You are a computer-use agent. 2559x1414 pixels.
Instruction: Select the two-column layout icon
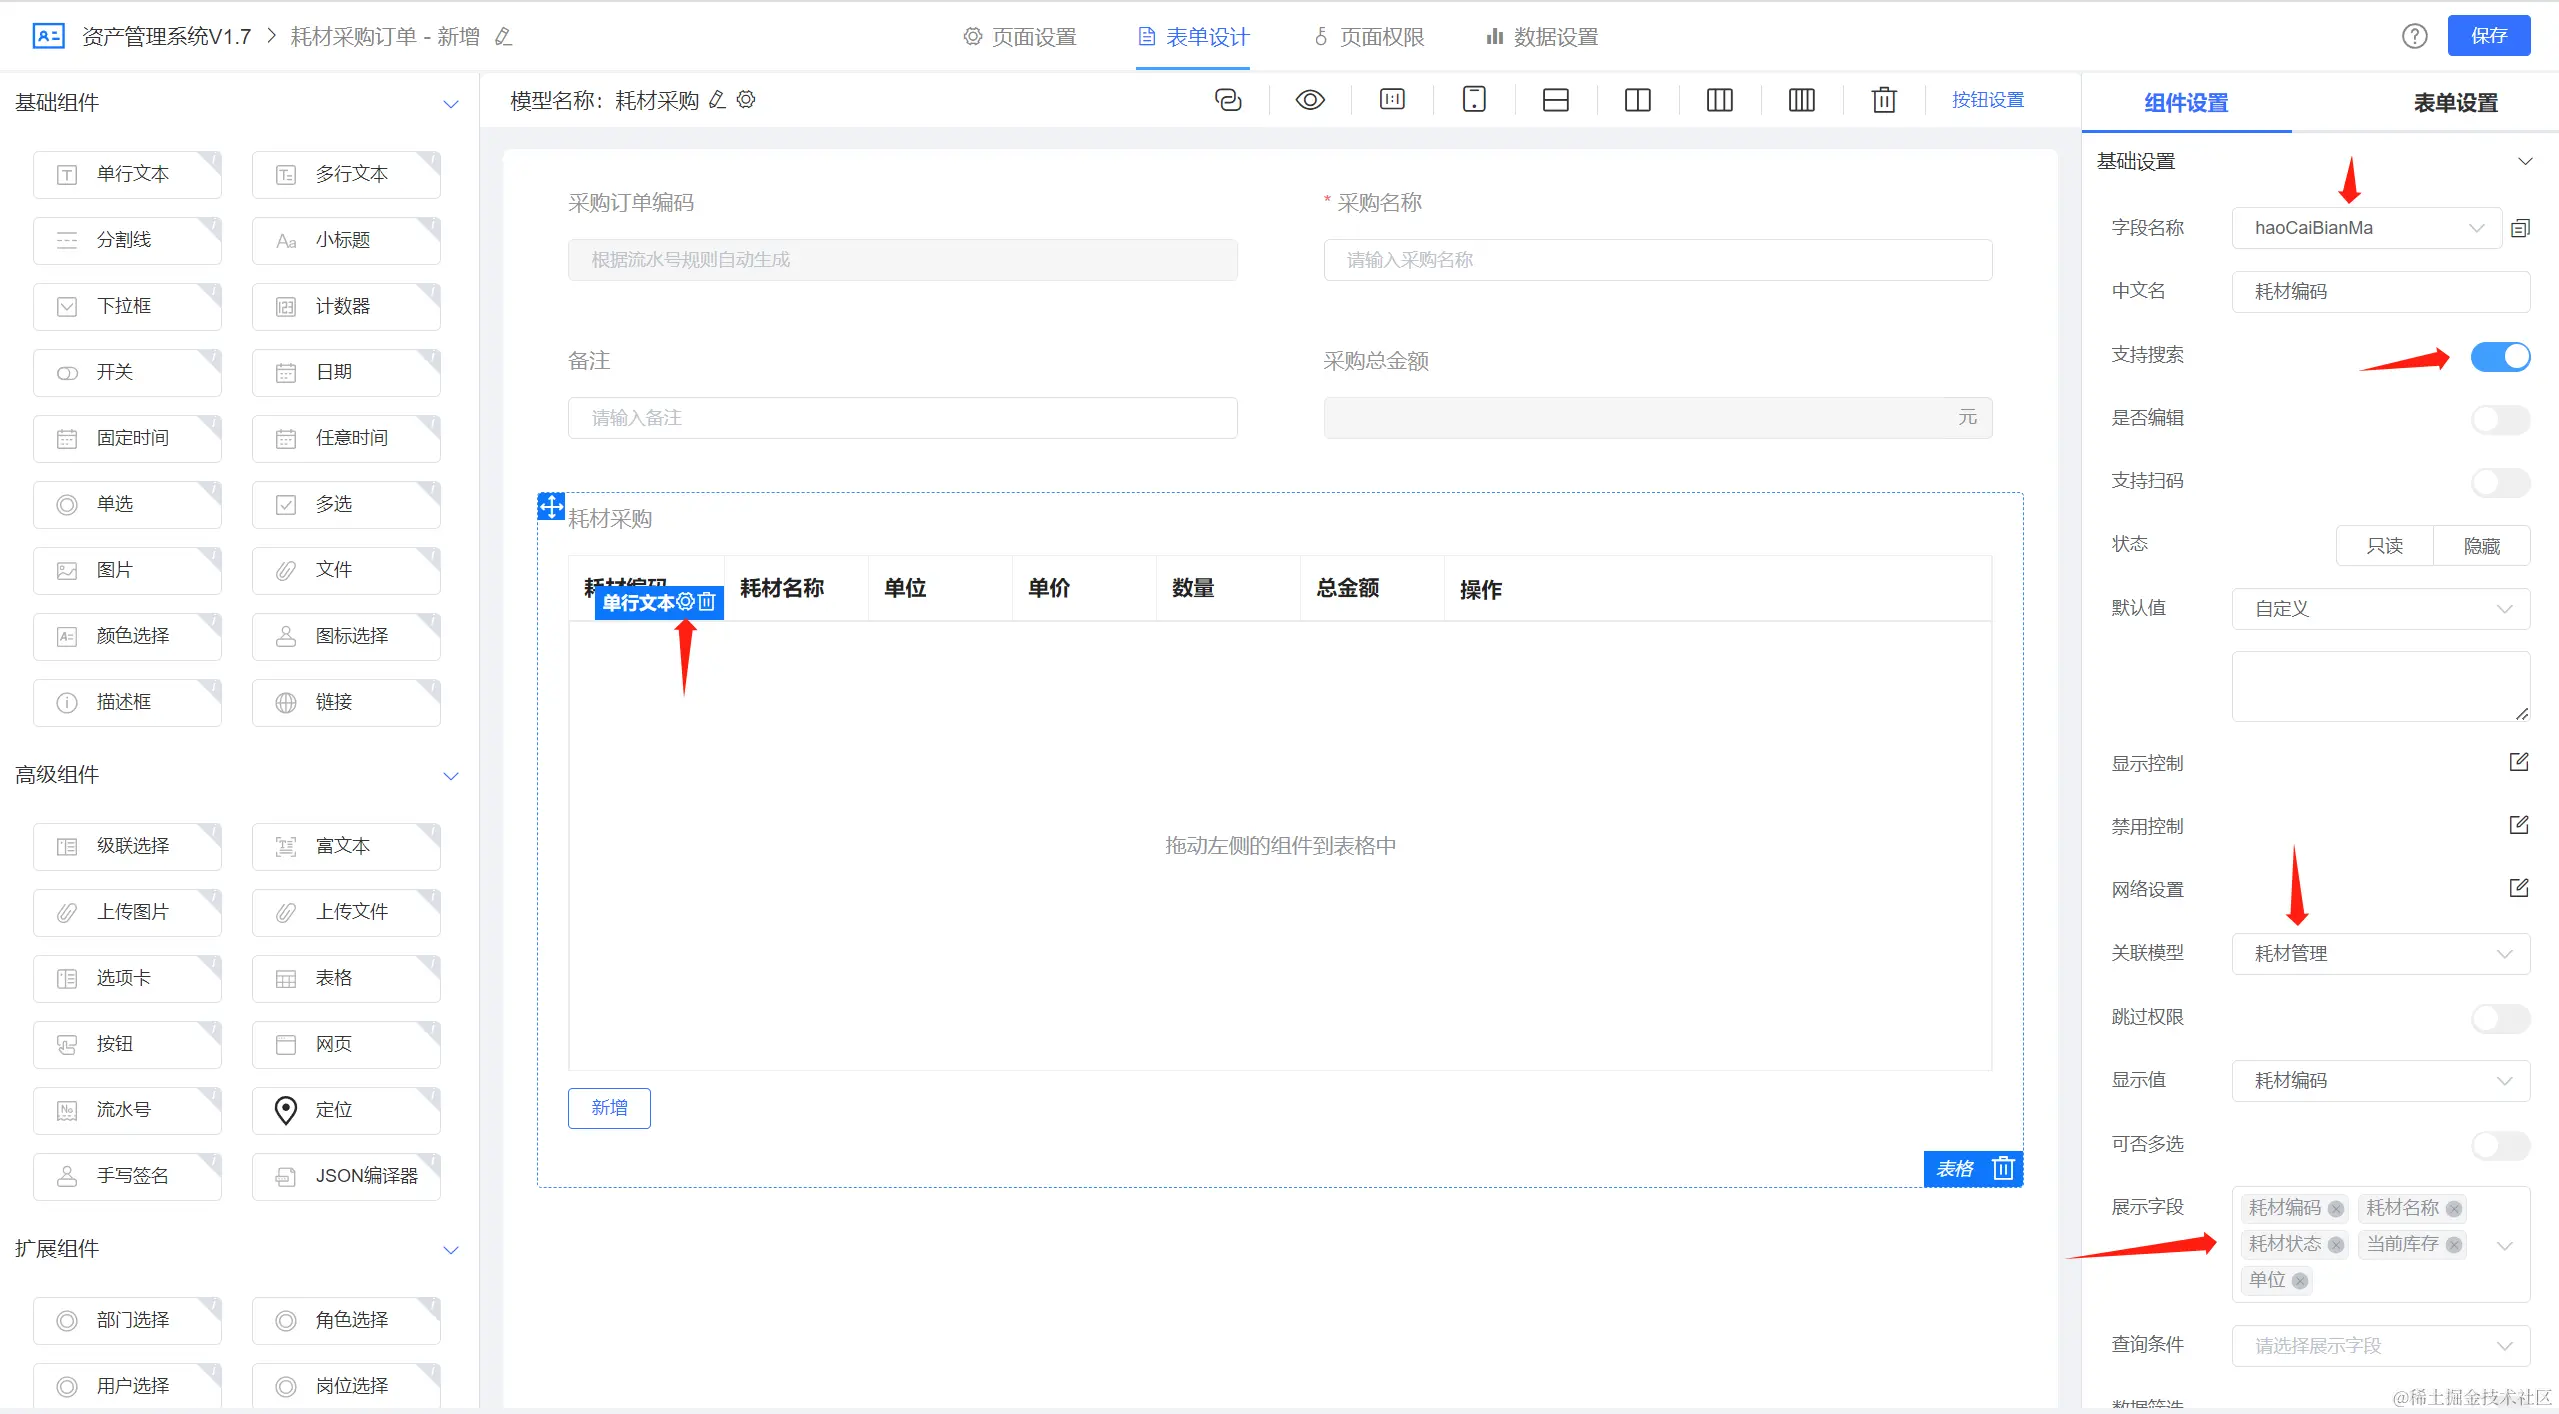coord(1638,100)
